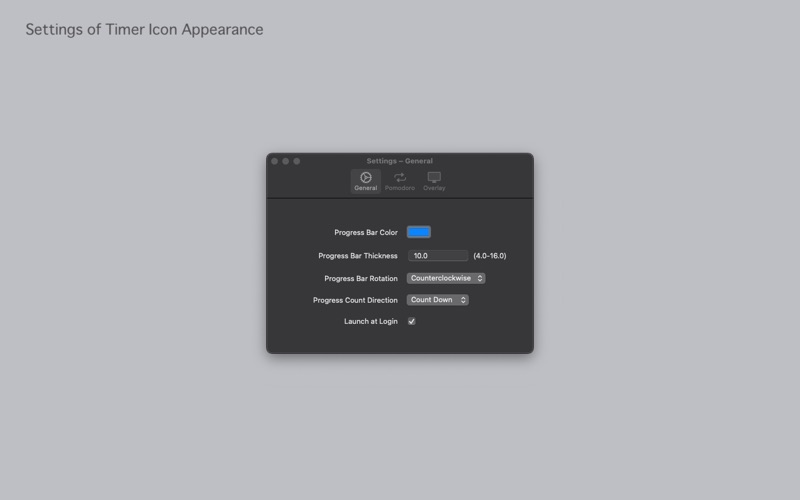
Task: Open the Progress Count Direction dropdown
Action: (438, 300)
